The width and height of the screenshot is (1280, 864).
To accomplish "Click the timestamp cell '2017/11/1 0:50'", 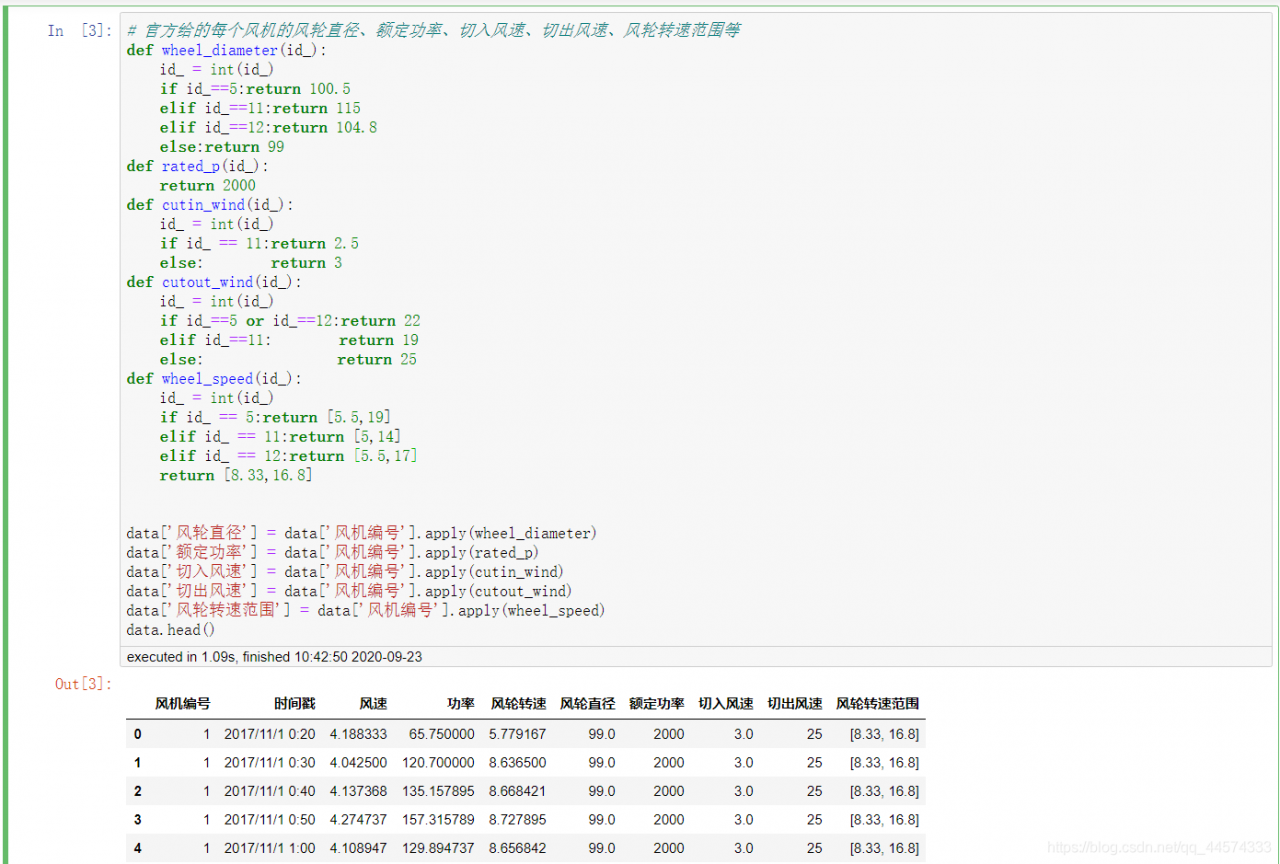I will [x=270, y=819].
